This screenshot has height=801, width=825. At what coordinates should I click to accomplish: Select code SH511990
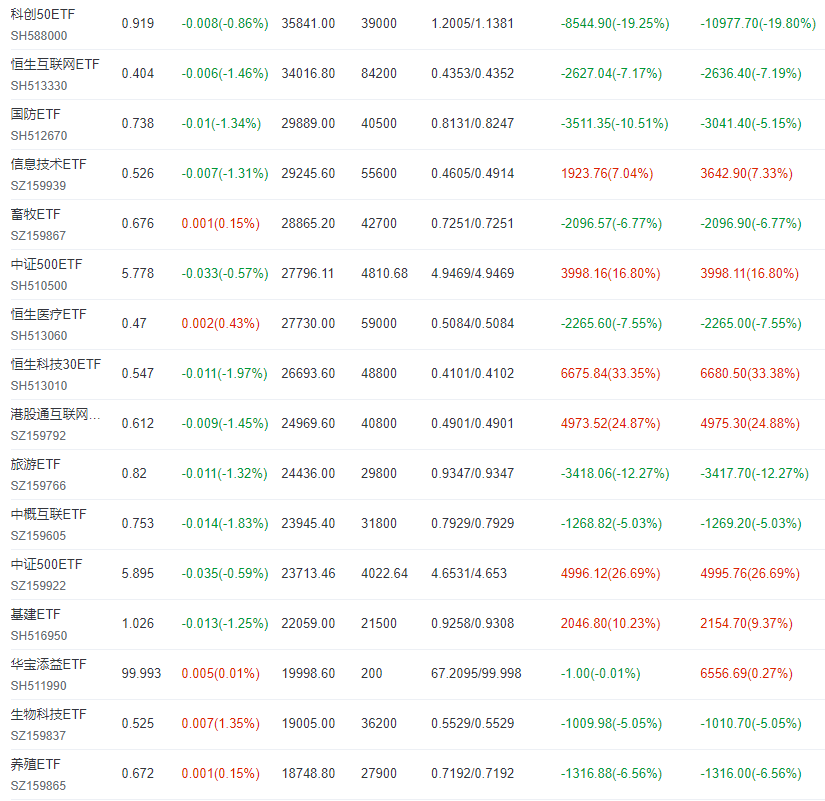click(x=39, y=686)
